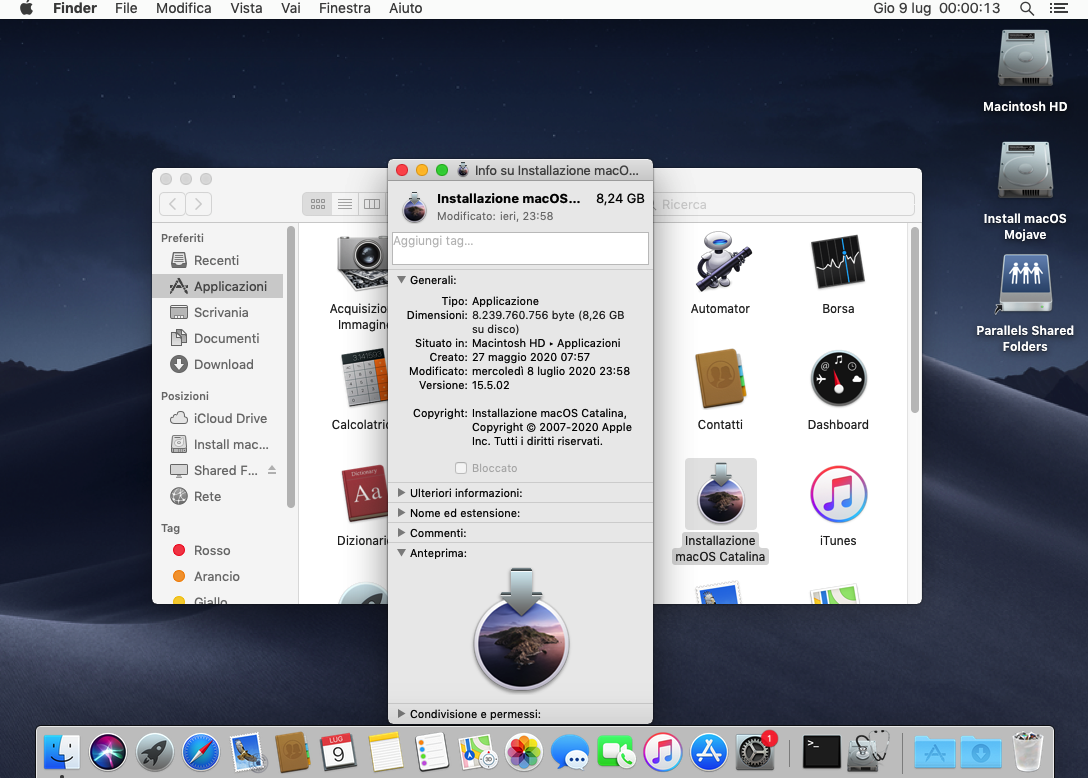Select the Arancio tag in sidebar
The width and height of the screenshot is (1088, 778).
coord(218,576)
